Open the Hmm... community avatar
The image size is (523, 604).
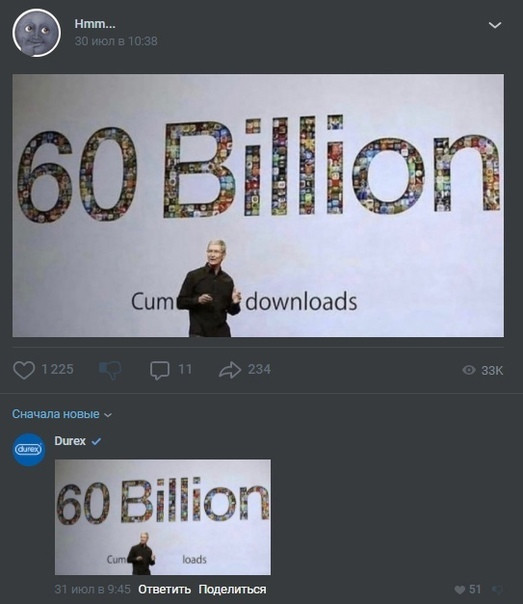(x=36, y=33)
